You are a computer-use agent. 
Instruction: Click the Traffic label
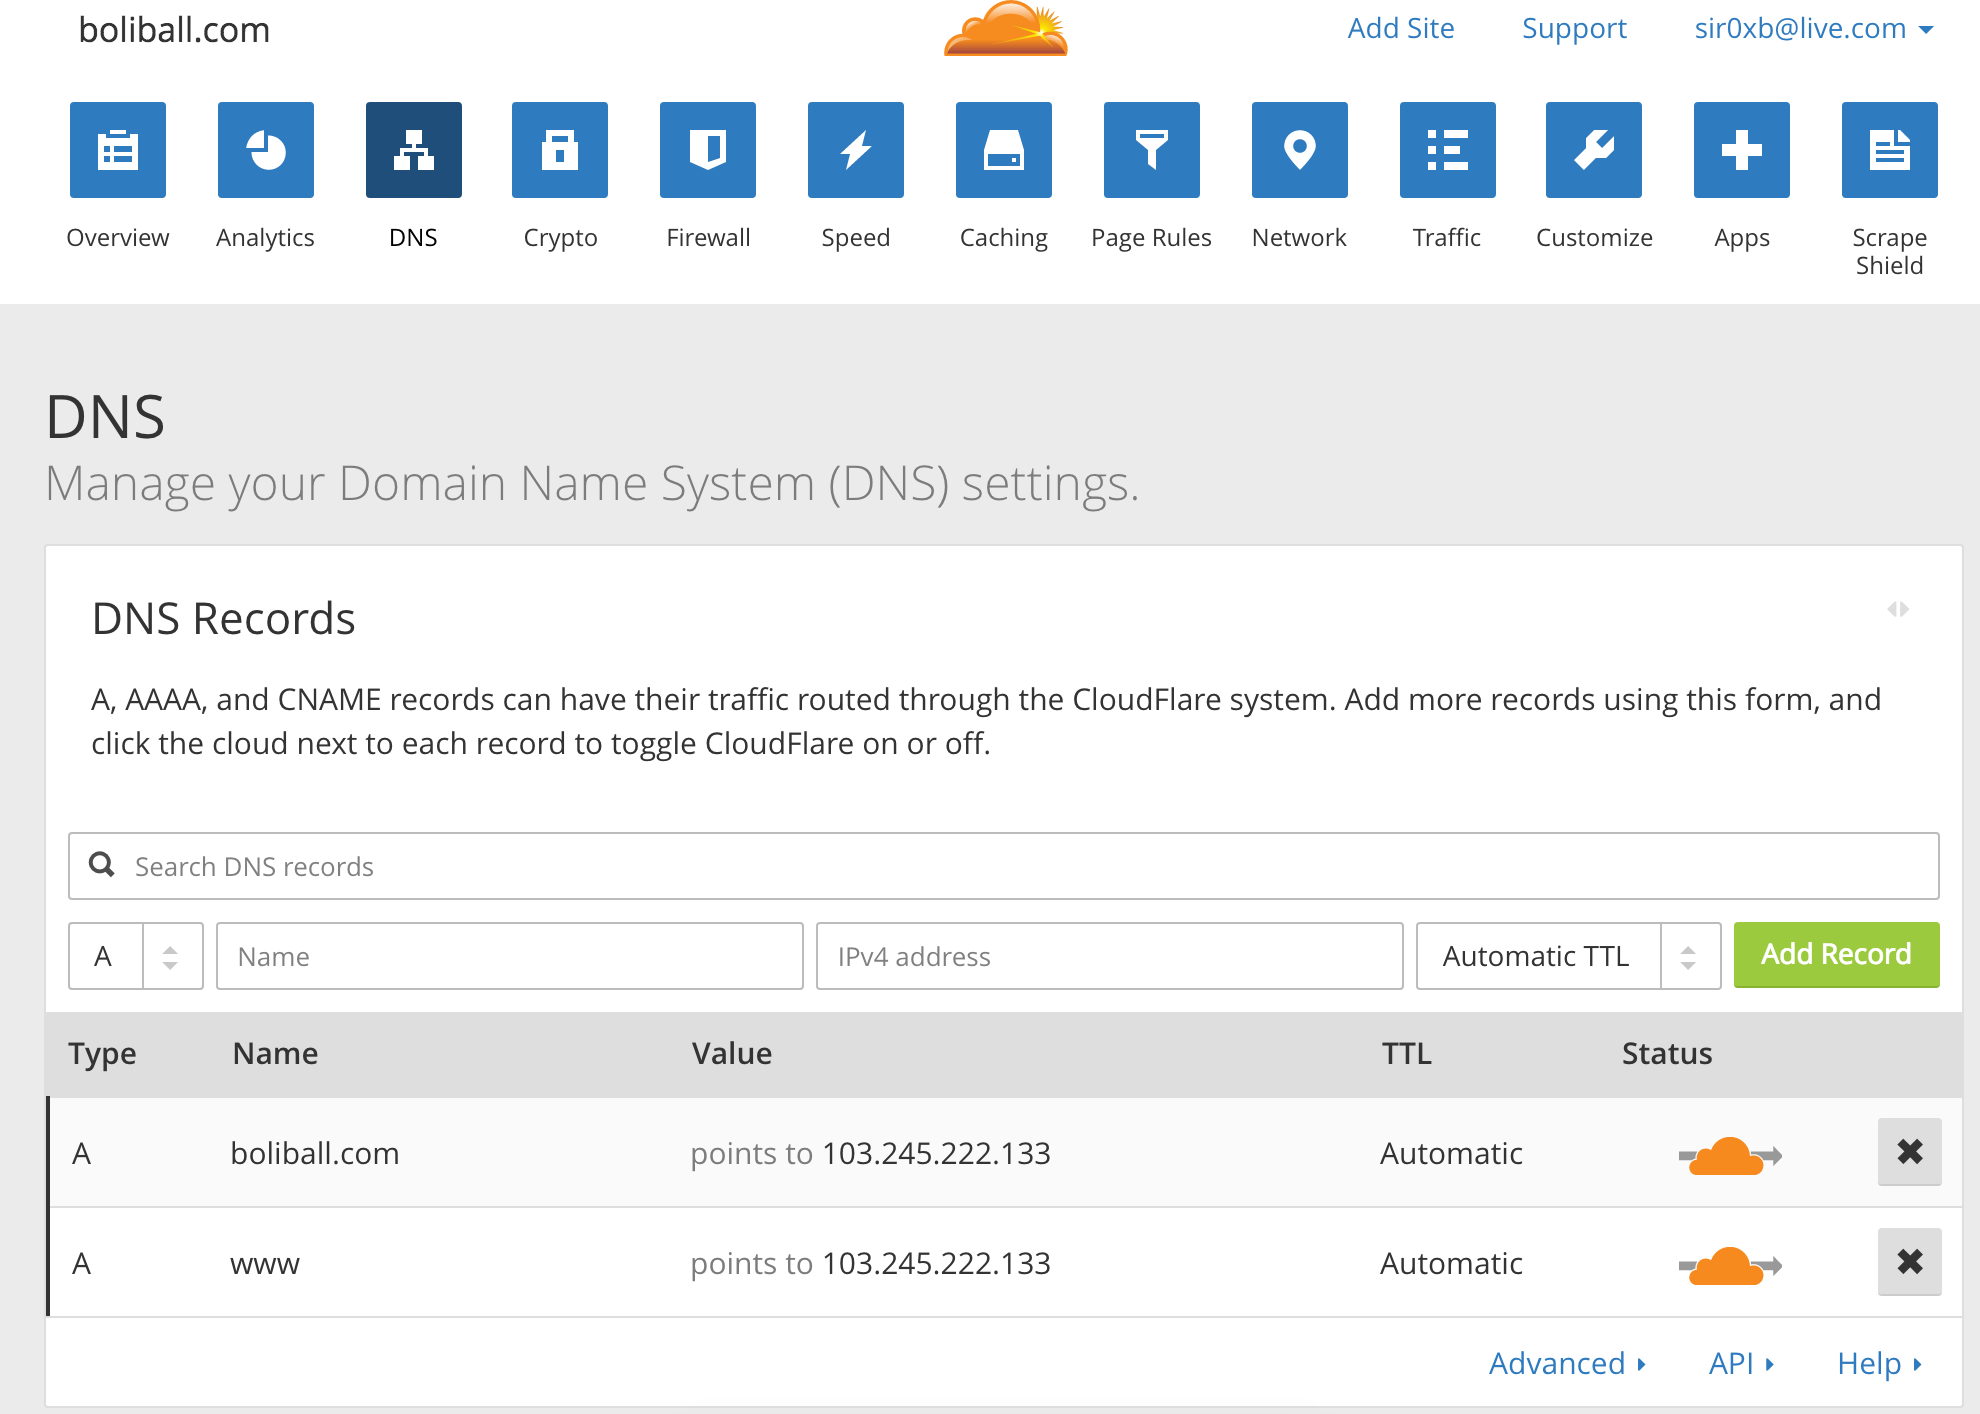[1446, 237]
